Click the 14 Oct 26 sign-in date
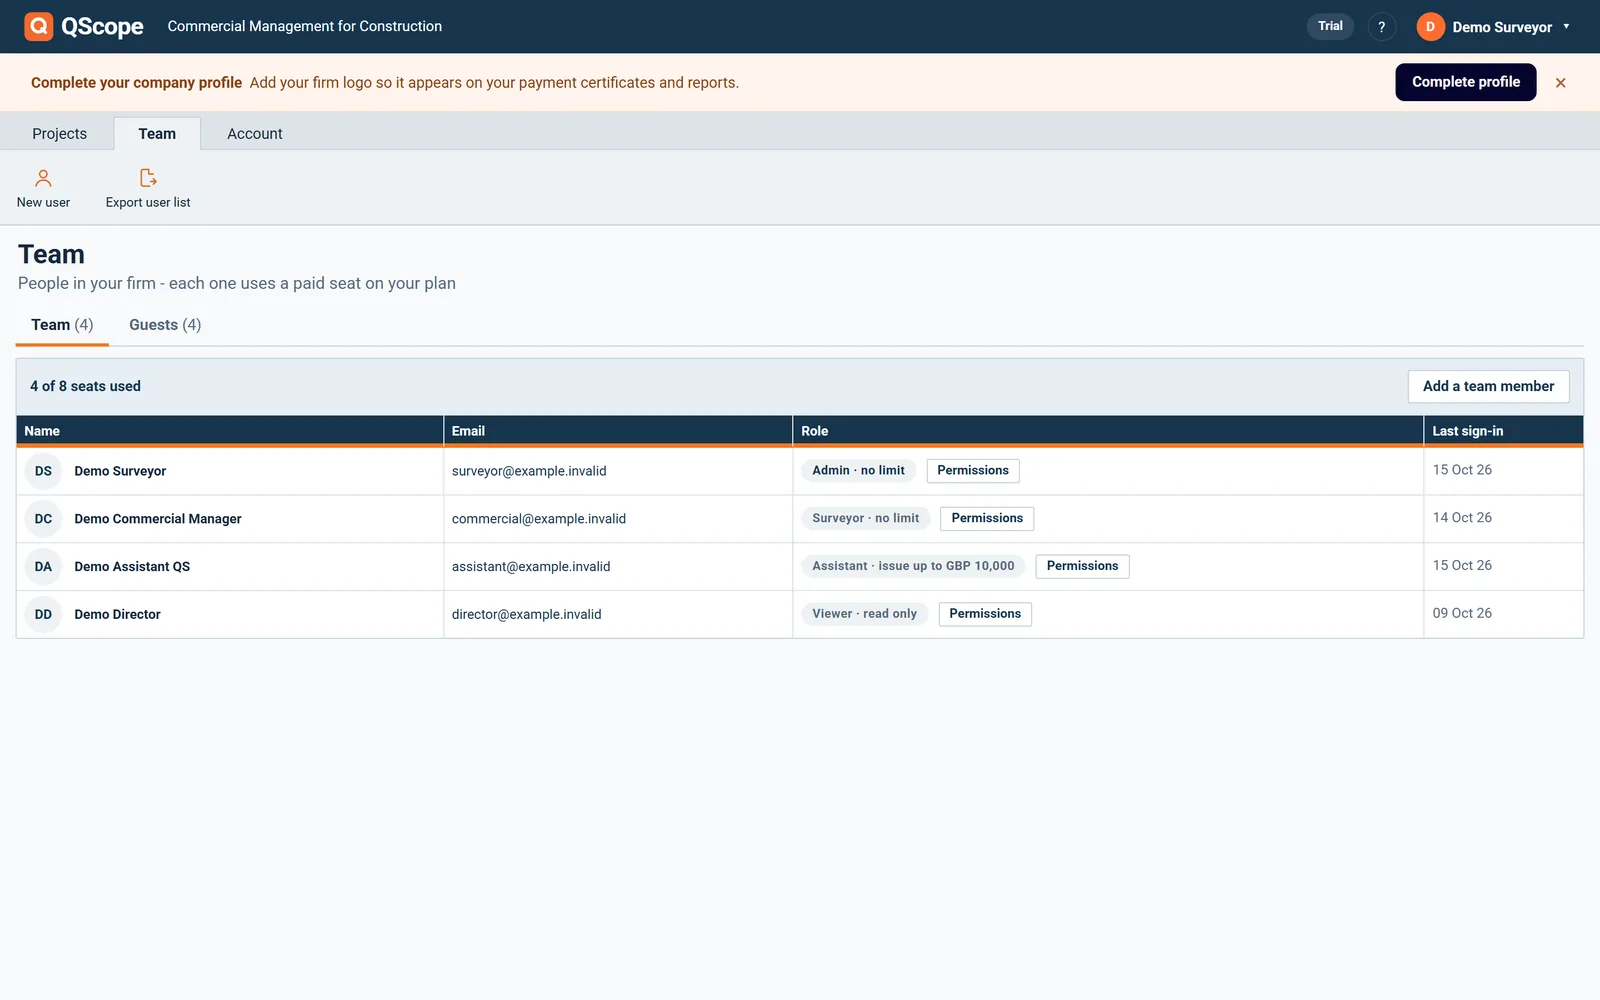The height and width of the screenshot is (1000, 1600). (x=1462, y=518)
